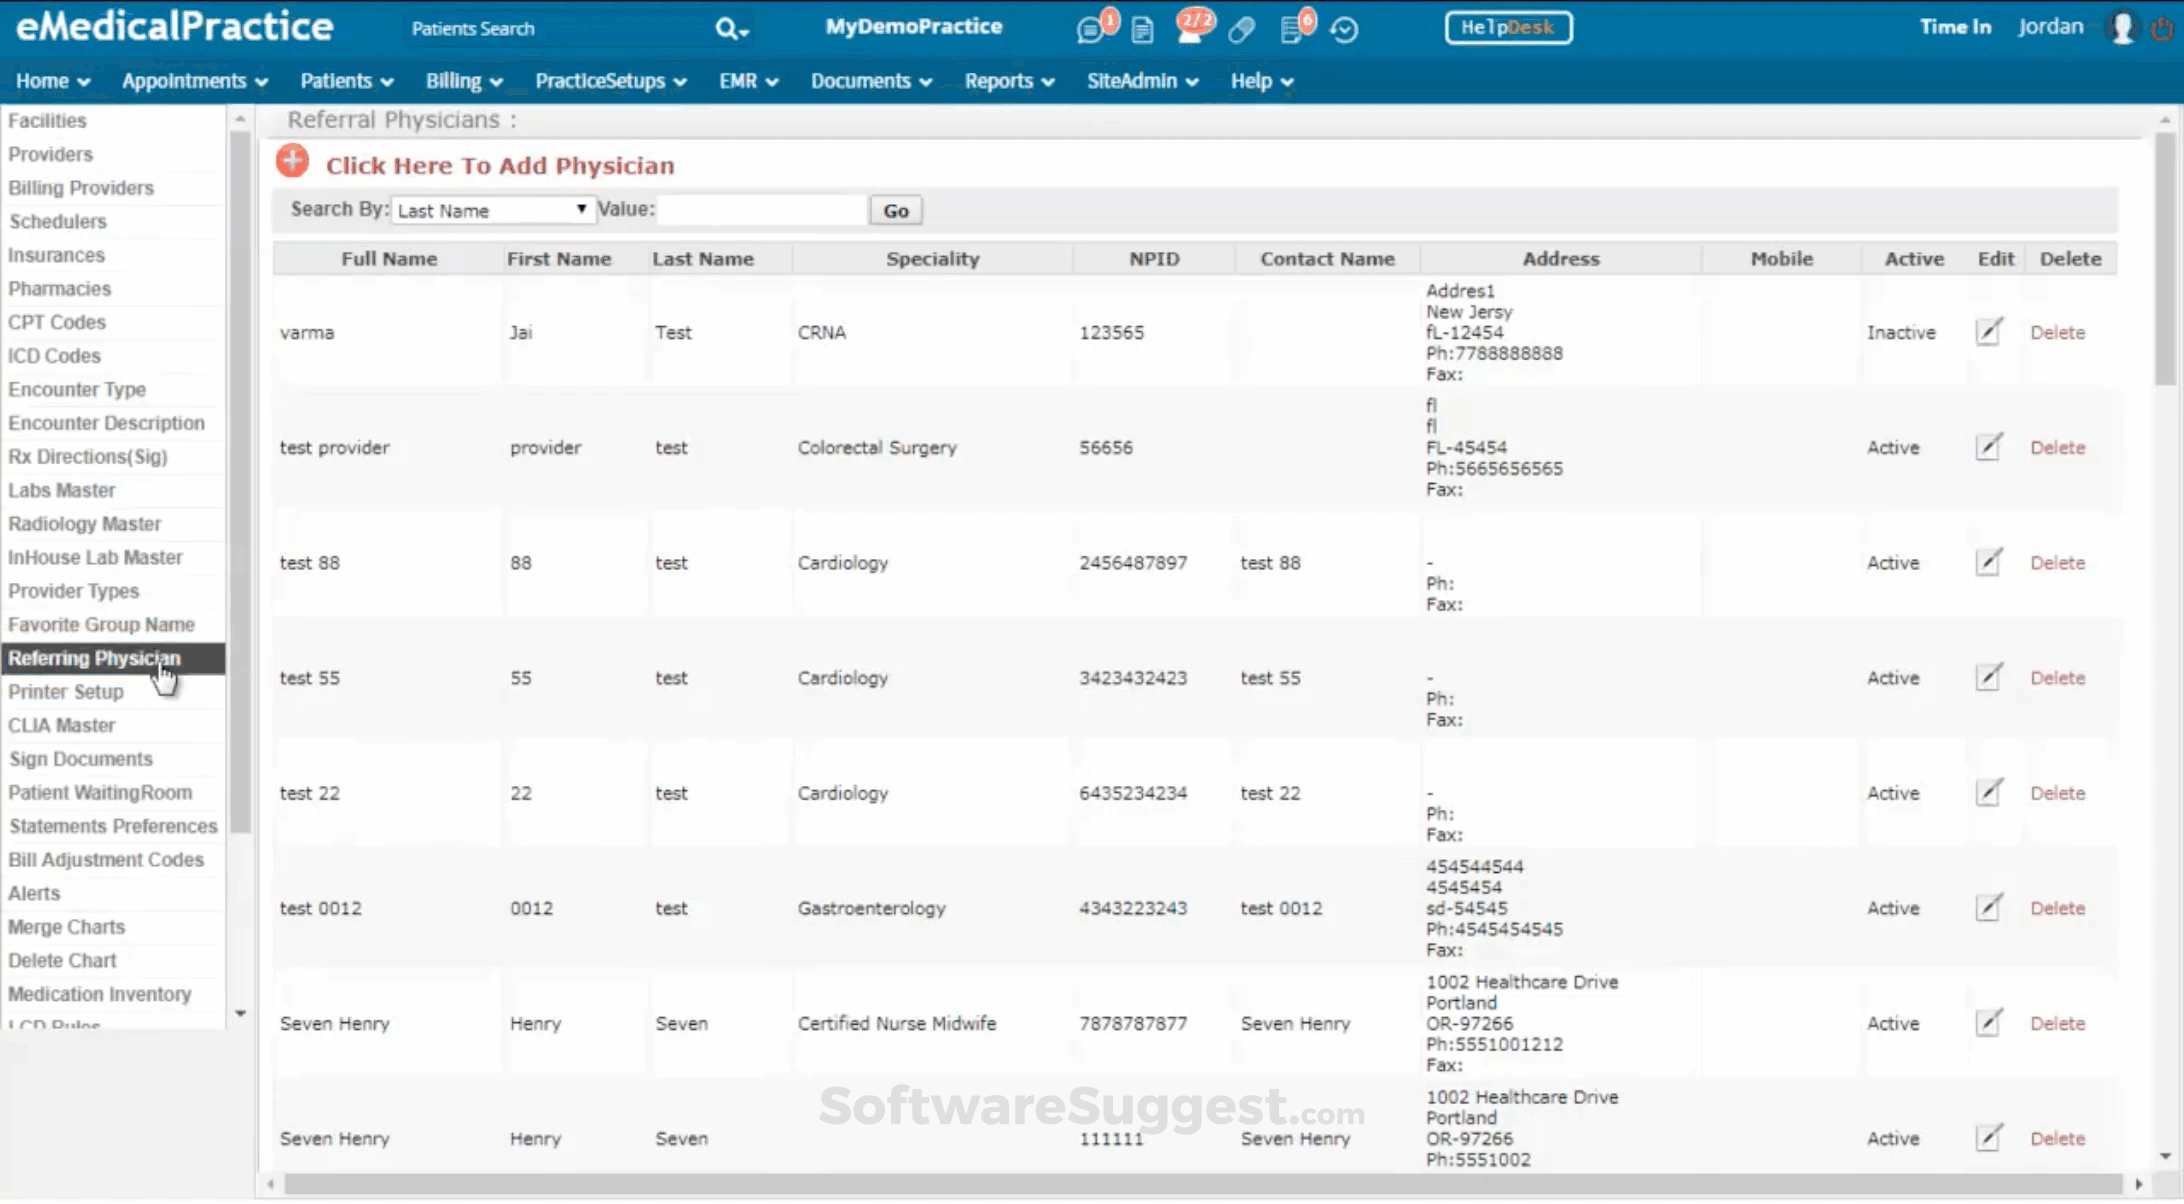
Task: Click the document icon in the top bar
Action: point(1142,29)
